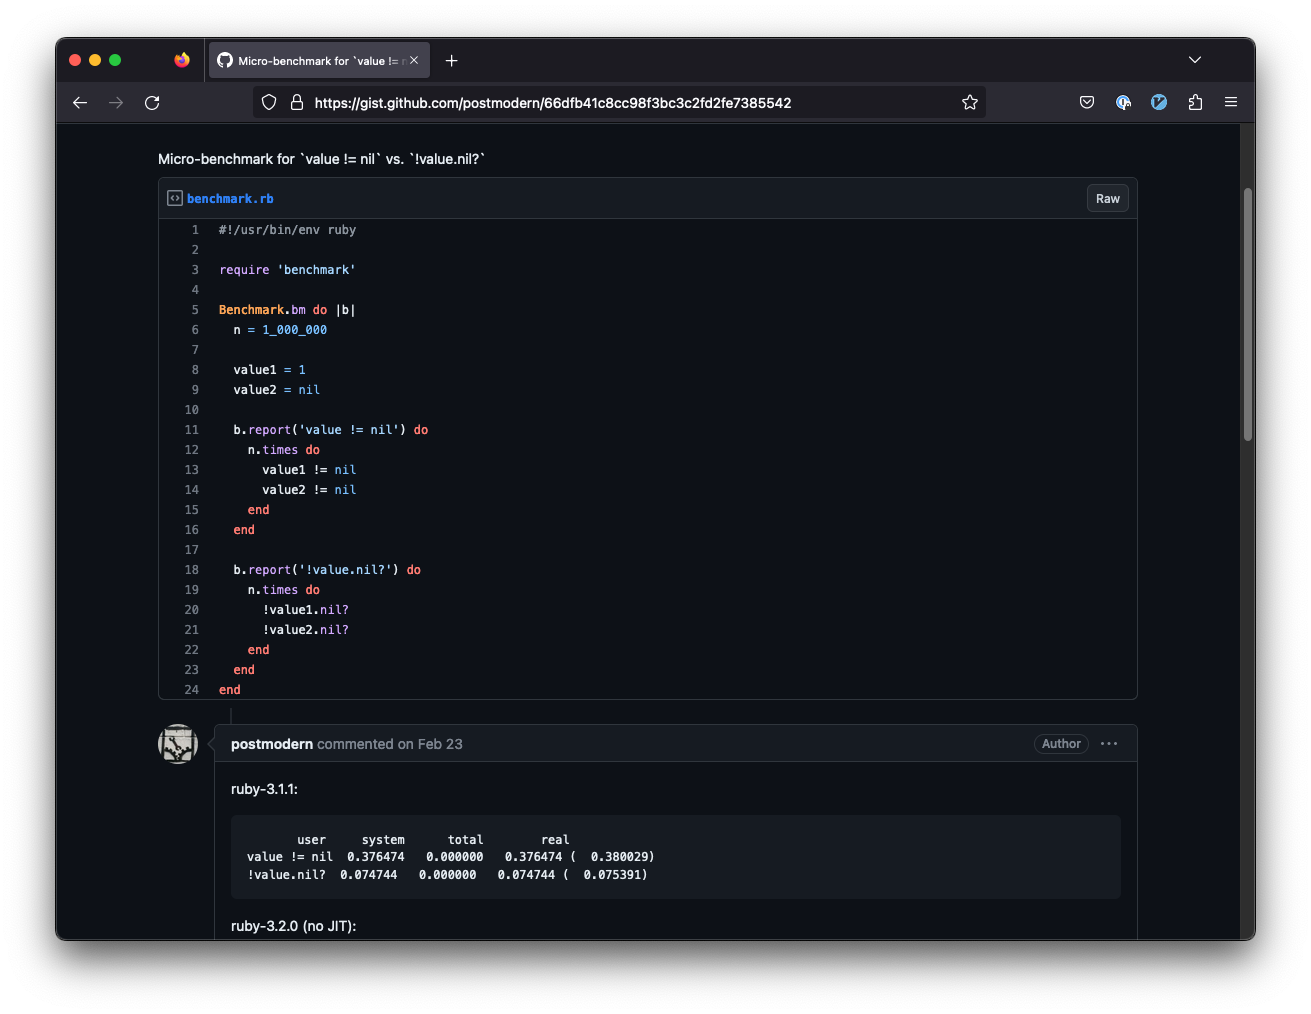View the Raw file
The image size is (1311, 1014).
[x=1108, y=198]
